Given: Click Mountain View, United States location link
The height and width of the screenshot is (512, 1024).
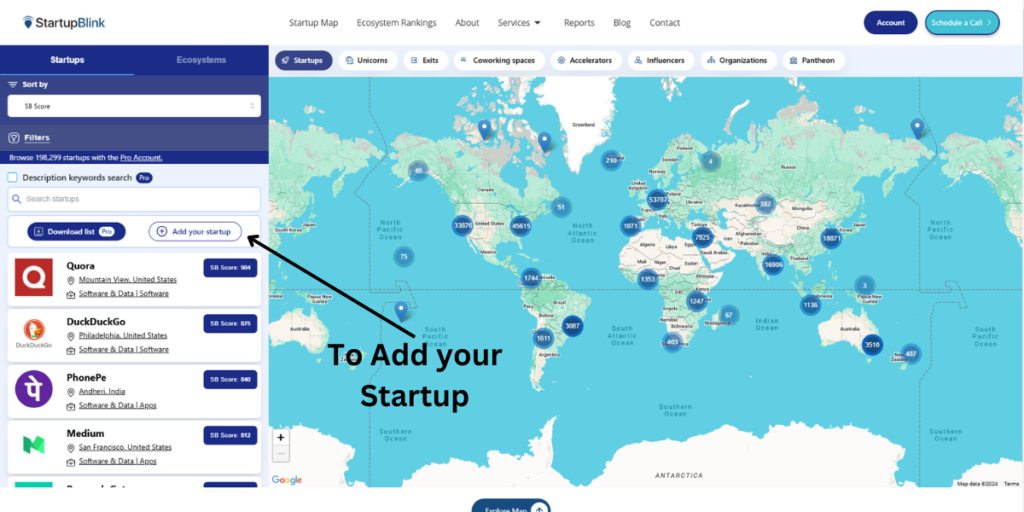Looking at the screenshot, I should [127, 280].
